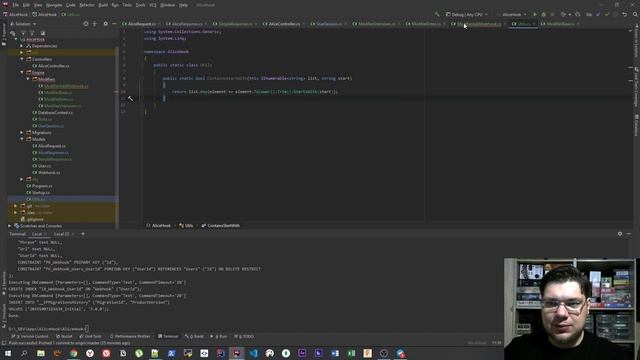Open the Version Control tool window

30,336
